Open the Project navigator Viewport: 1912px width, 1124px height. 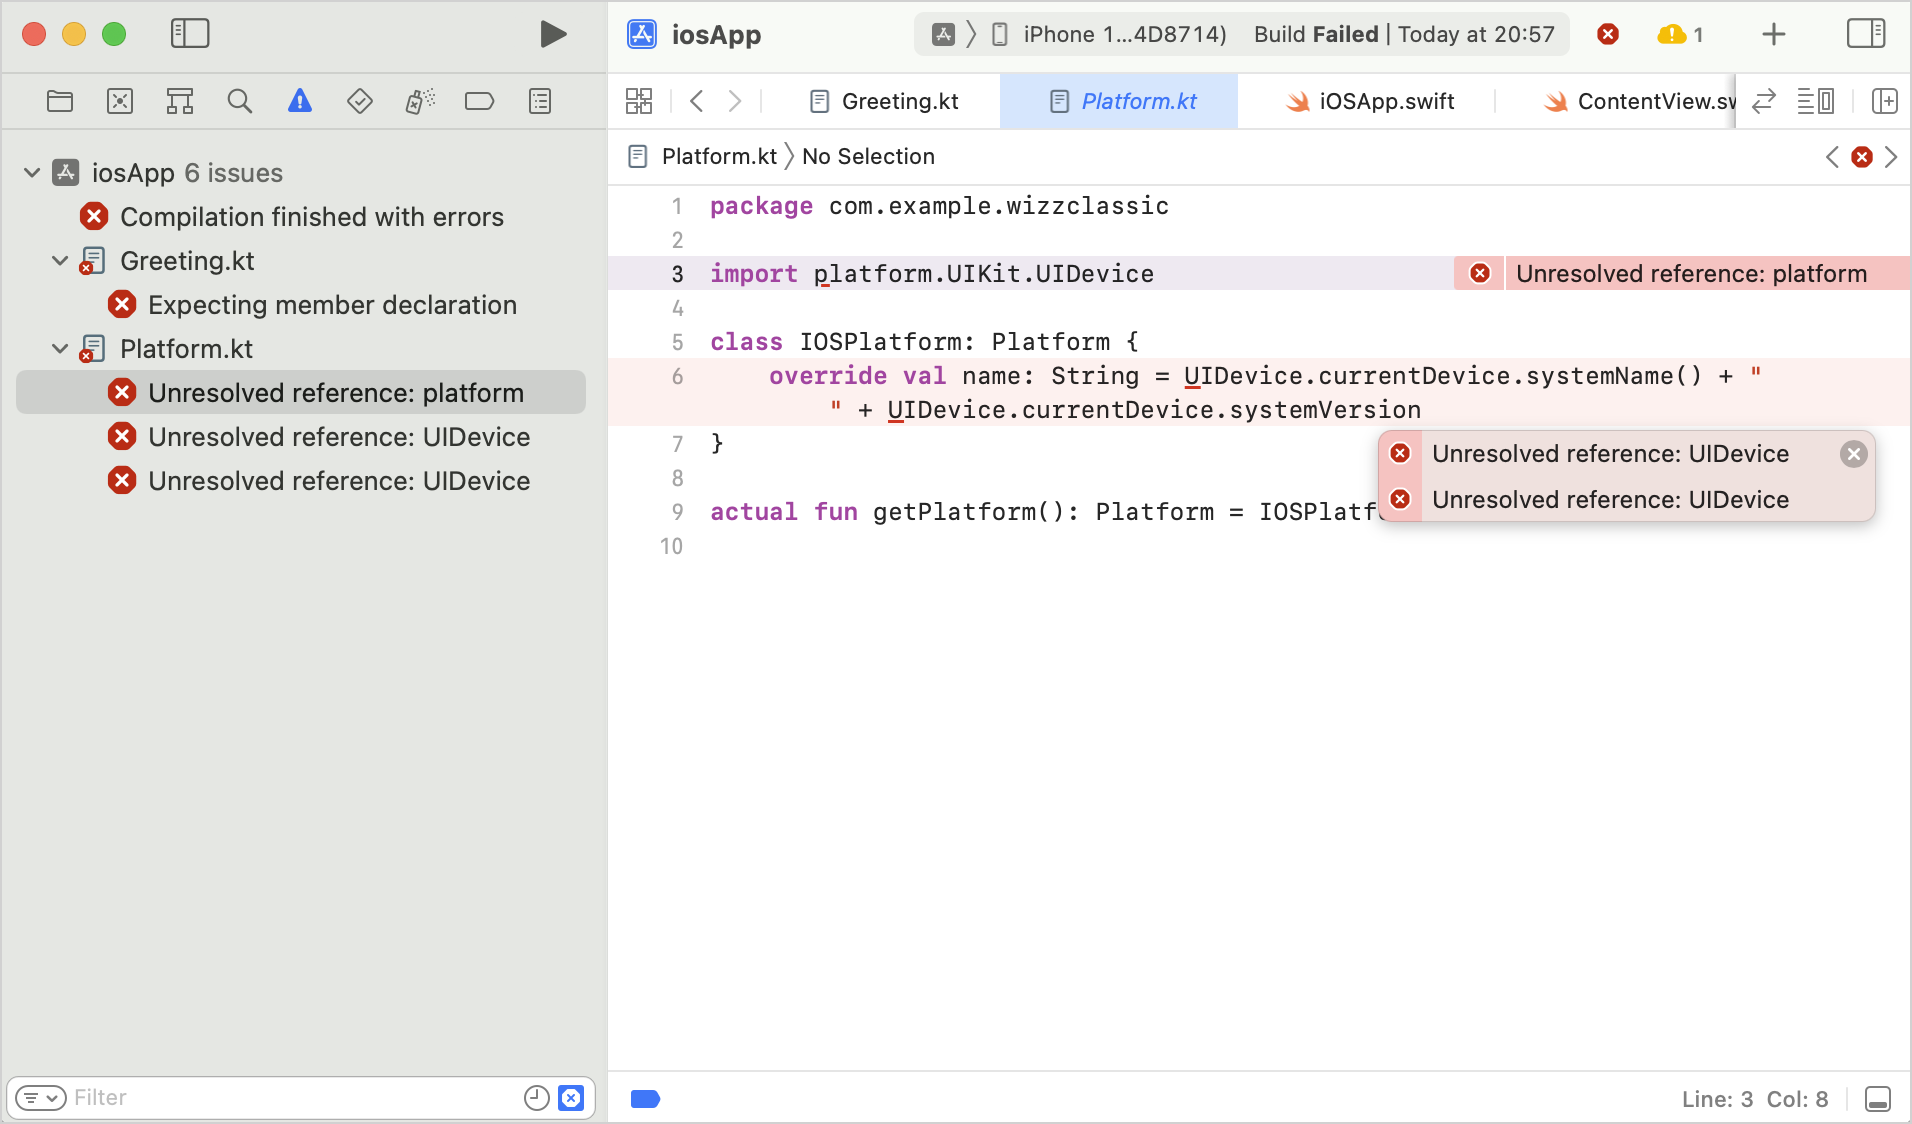[59, 100]
